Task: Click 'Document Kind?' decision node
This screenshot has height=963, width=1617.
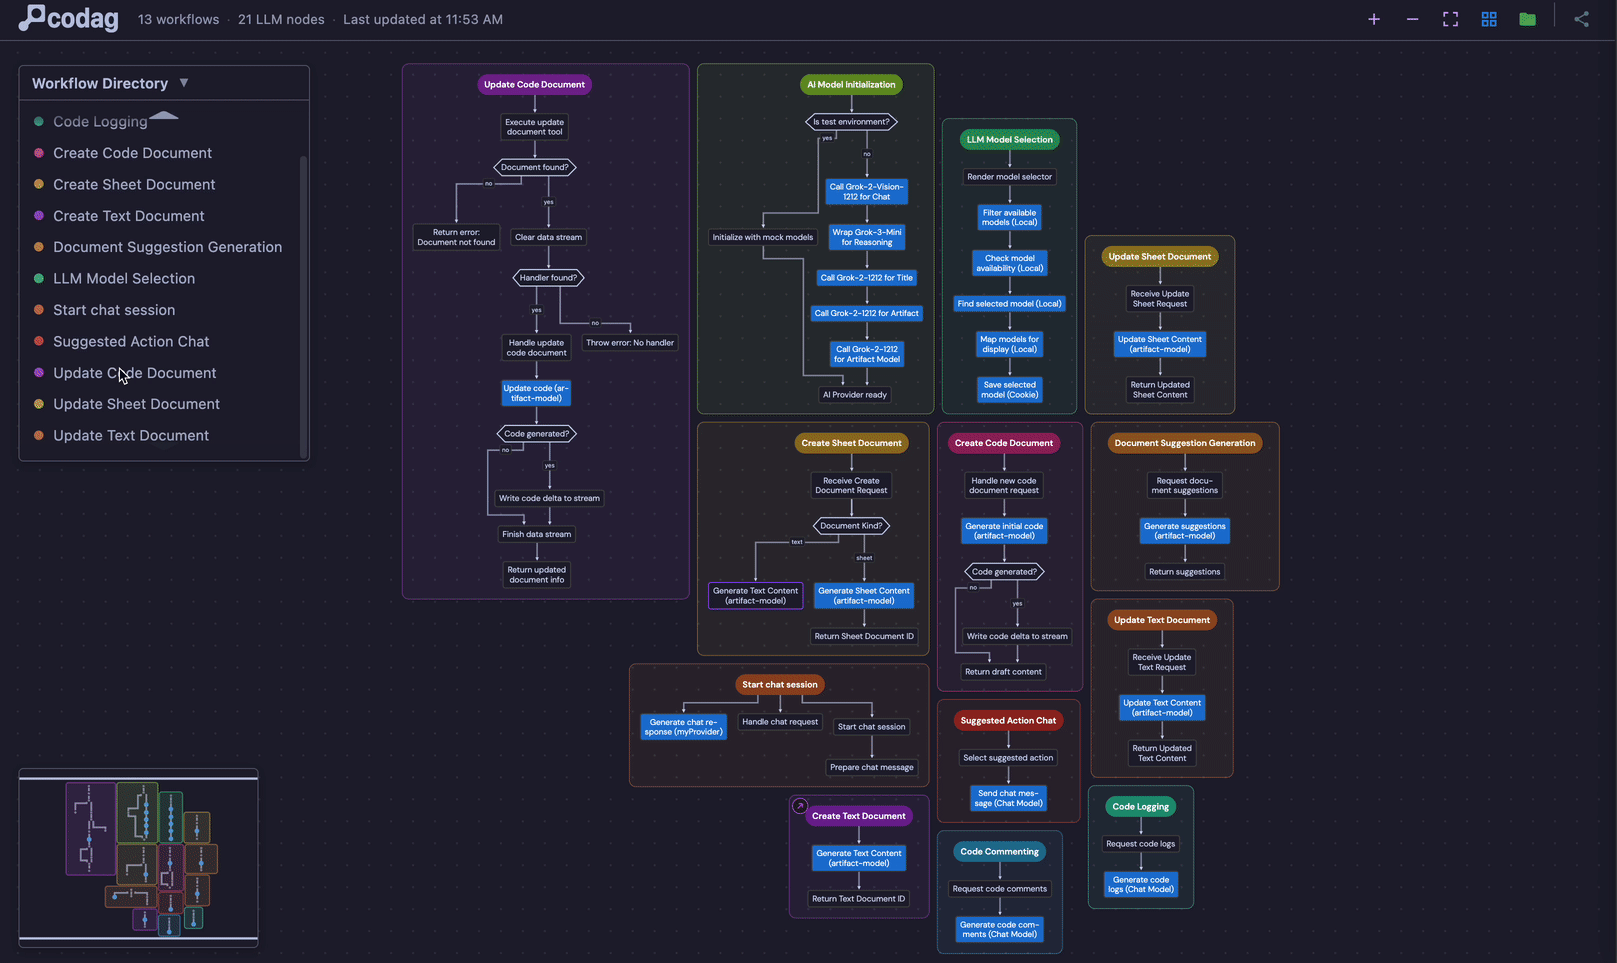Action: [851, 526]
